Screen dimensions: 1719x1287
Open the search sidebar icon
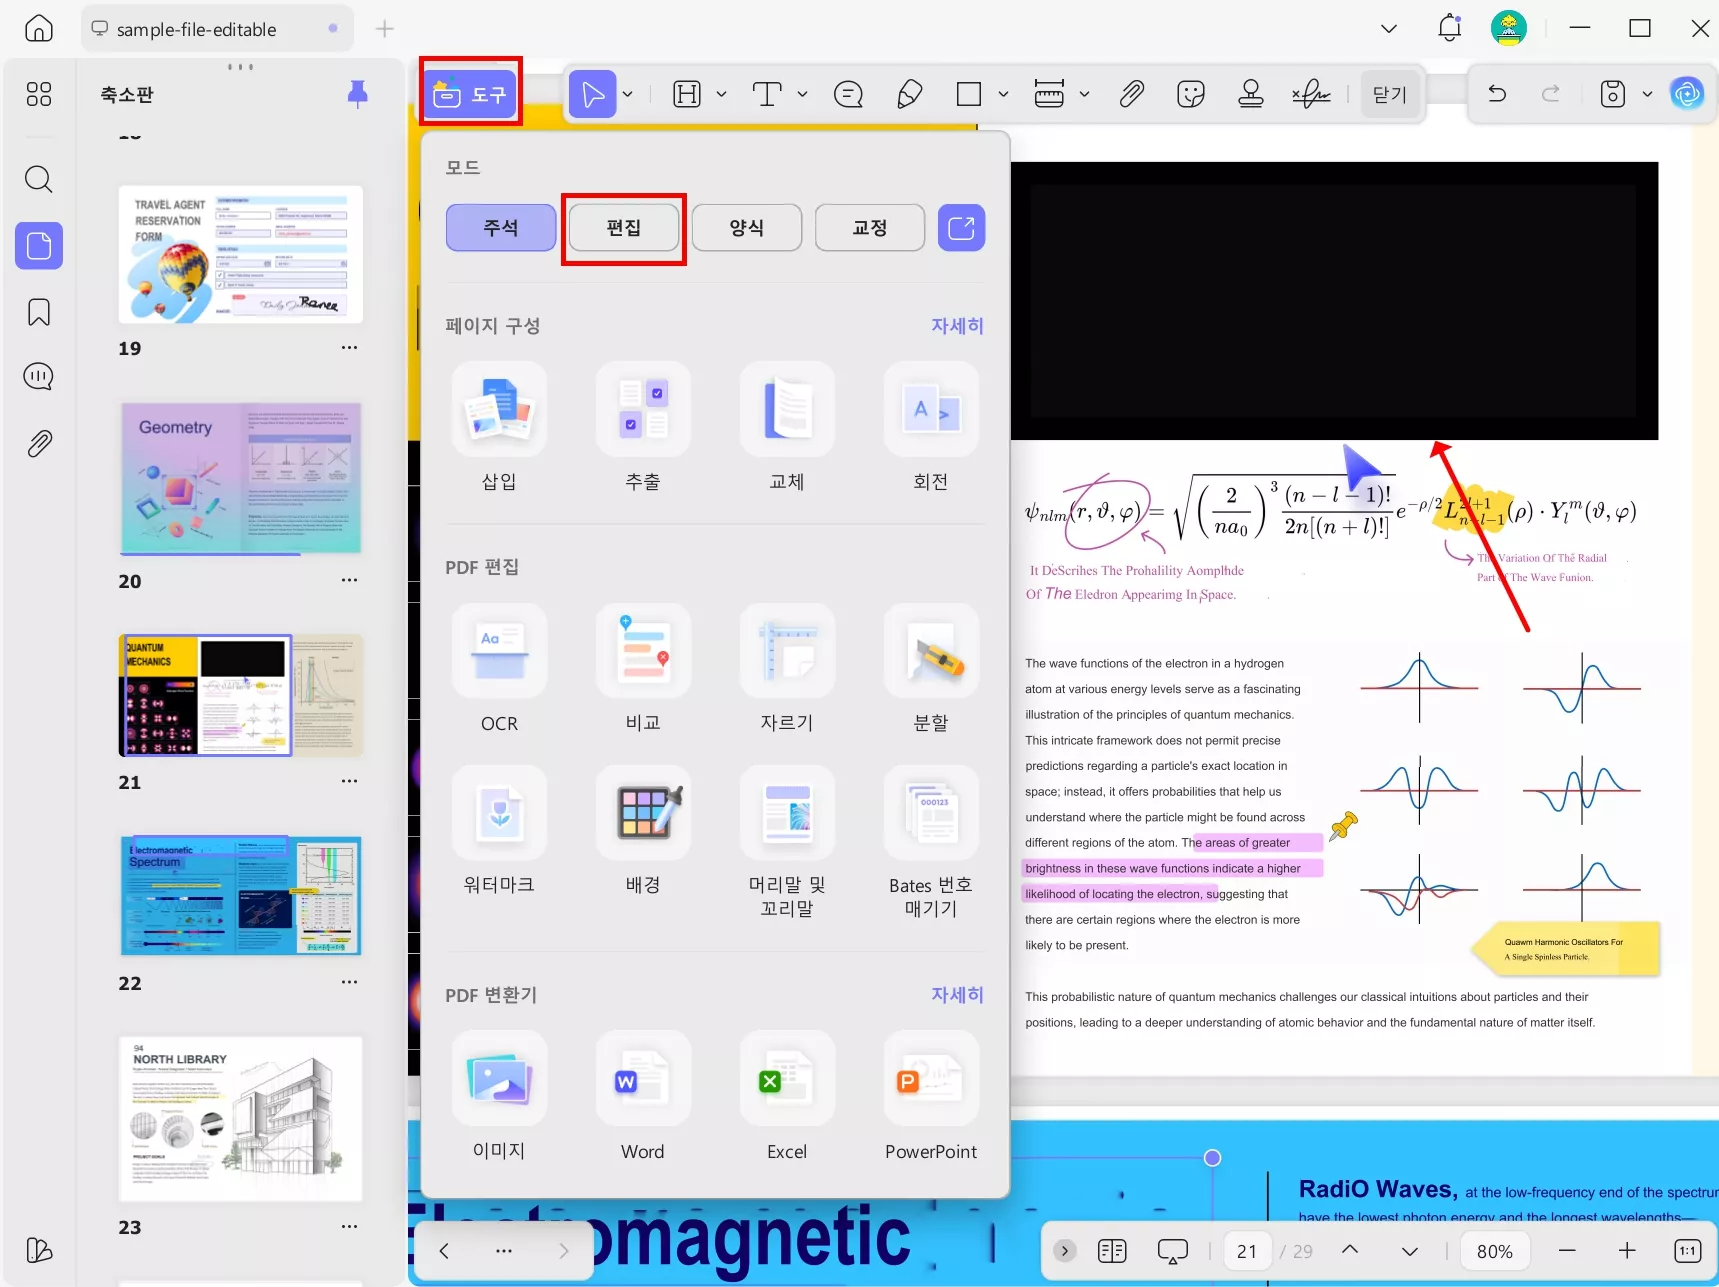coord(38,179)
